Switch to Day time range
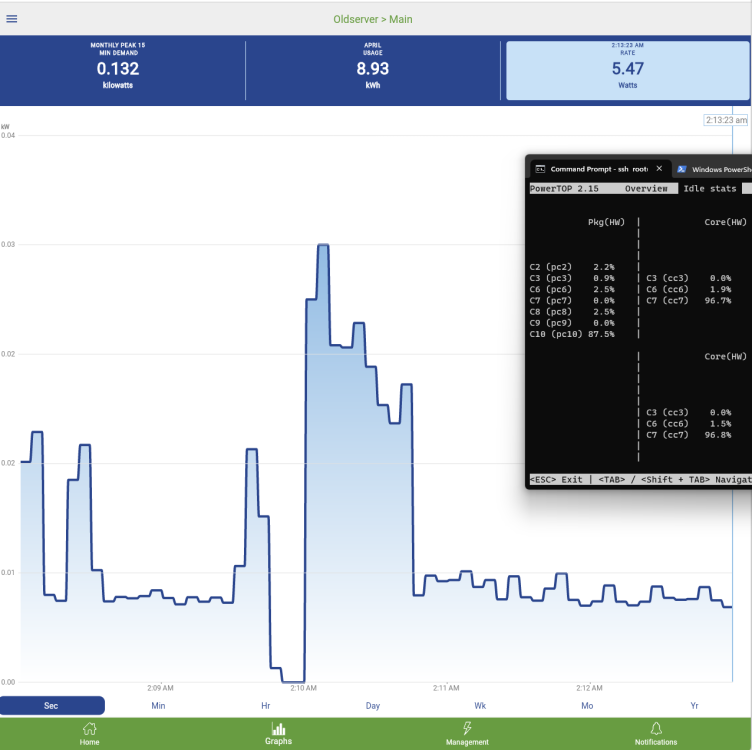Image resolution: width=752 pixels, height=750 pixels. 373,705
